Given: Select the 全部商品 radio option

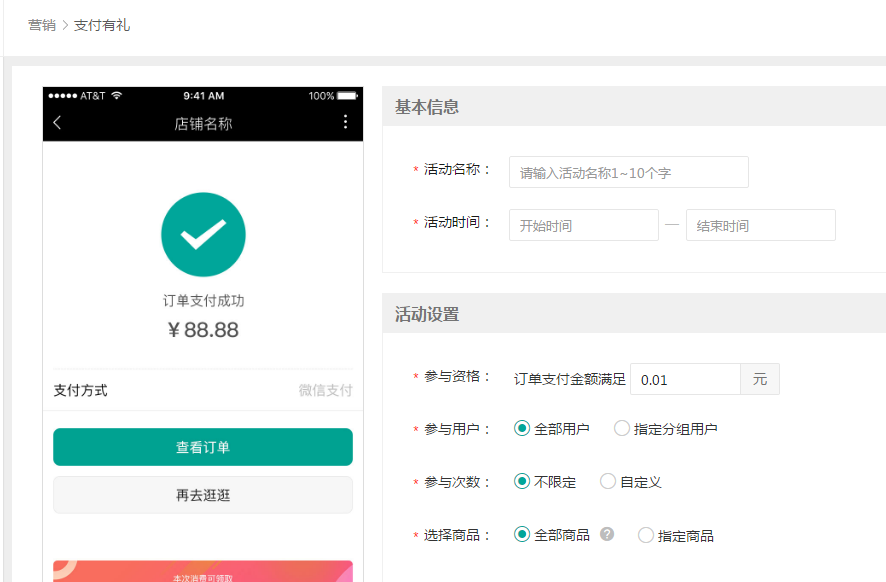Looking at the screenshot, I should click(x=522, y=535).
